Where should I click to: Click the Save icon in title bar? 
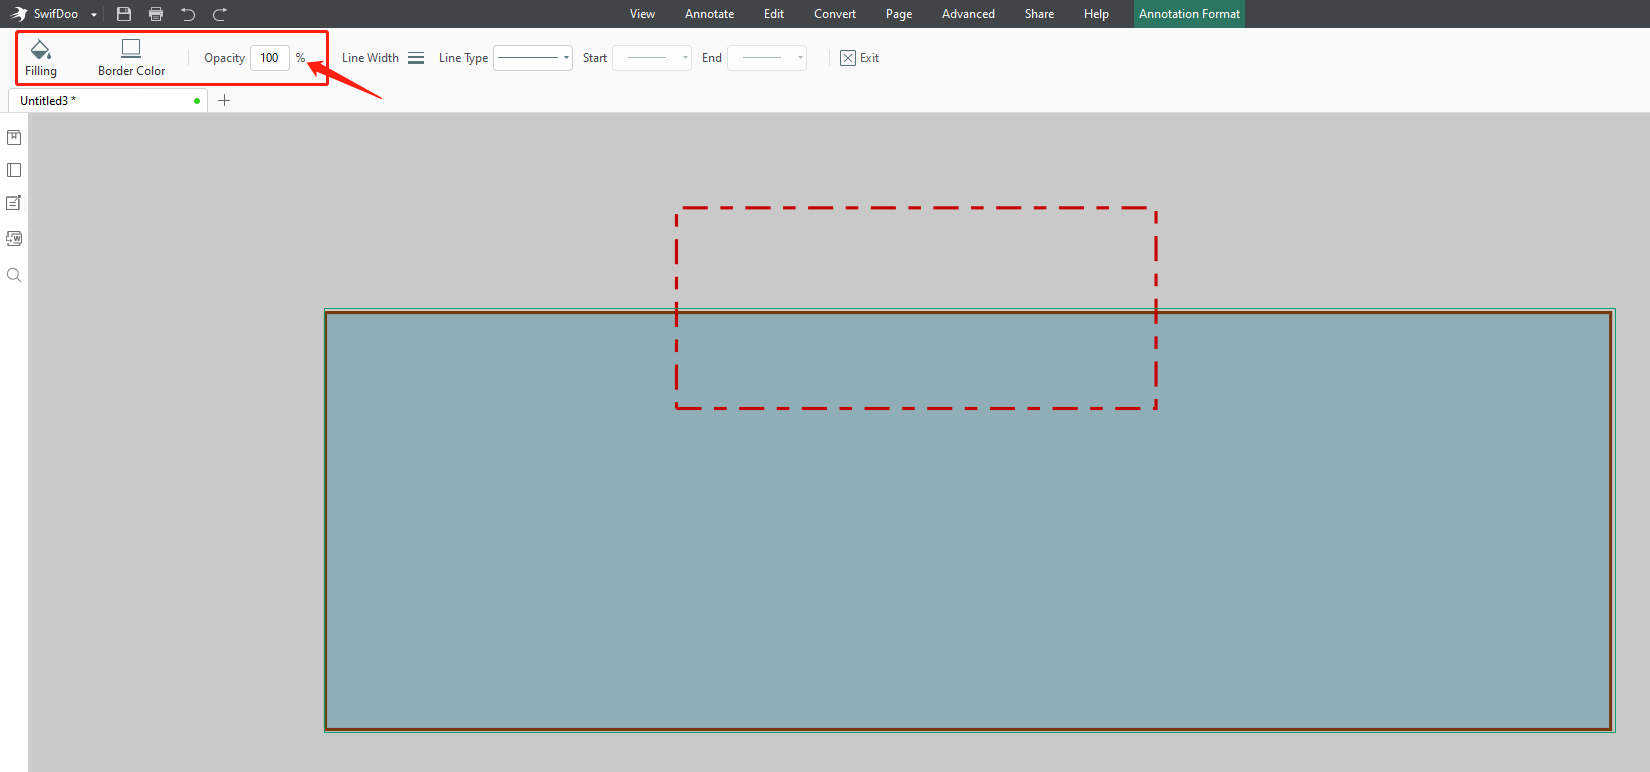(124, 14)
